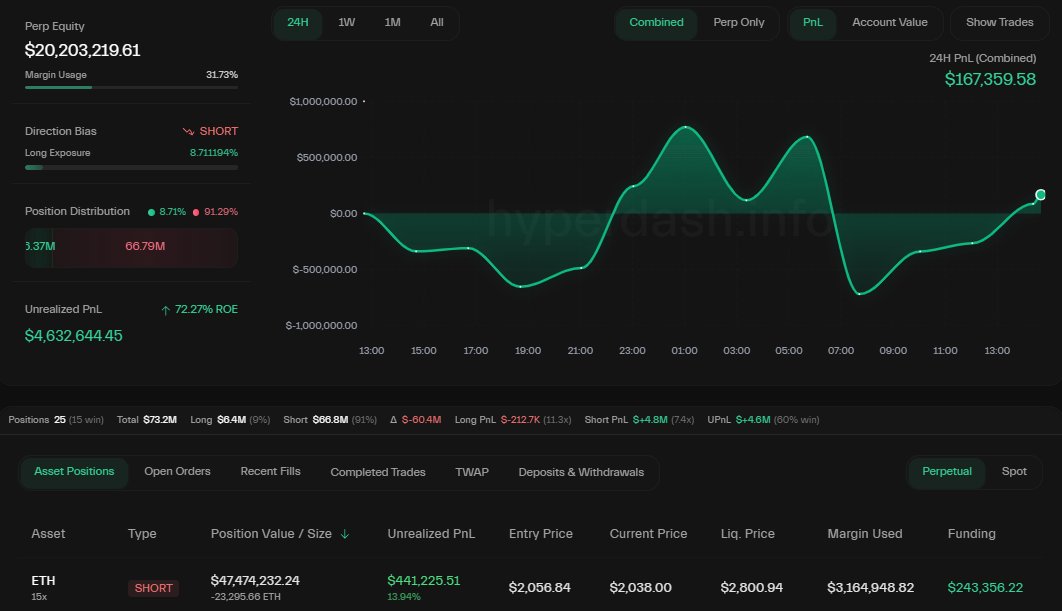Click the sort arrow beside Position Value / Size
Image resolution: width=1062 pixels, height=611 pixels.
coord(345,534)
